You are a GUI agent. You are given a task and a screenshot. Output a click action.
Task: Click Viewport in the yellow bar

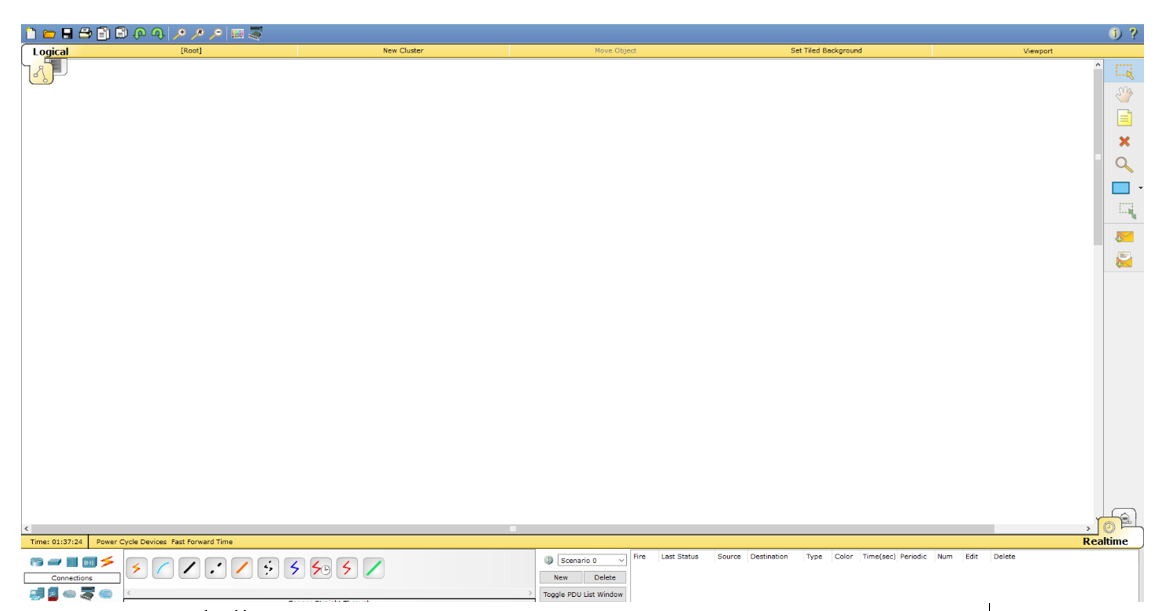1037,51
